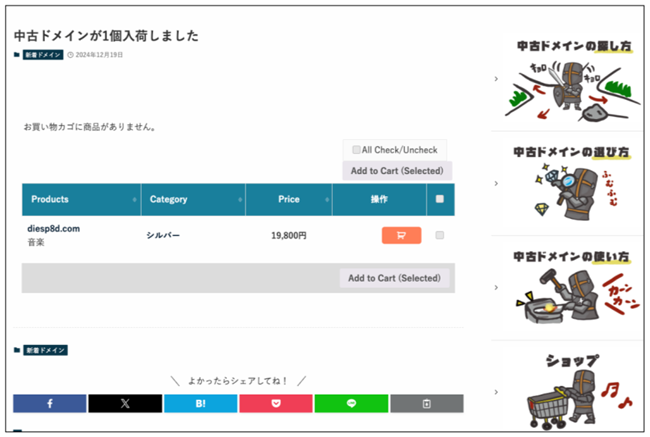Open 新着ドメイン category tag under the title
Image resolution: width=650 pixels, height=437 pixels.
click(x=44, y=55)
